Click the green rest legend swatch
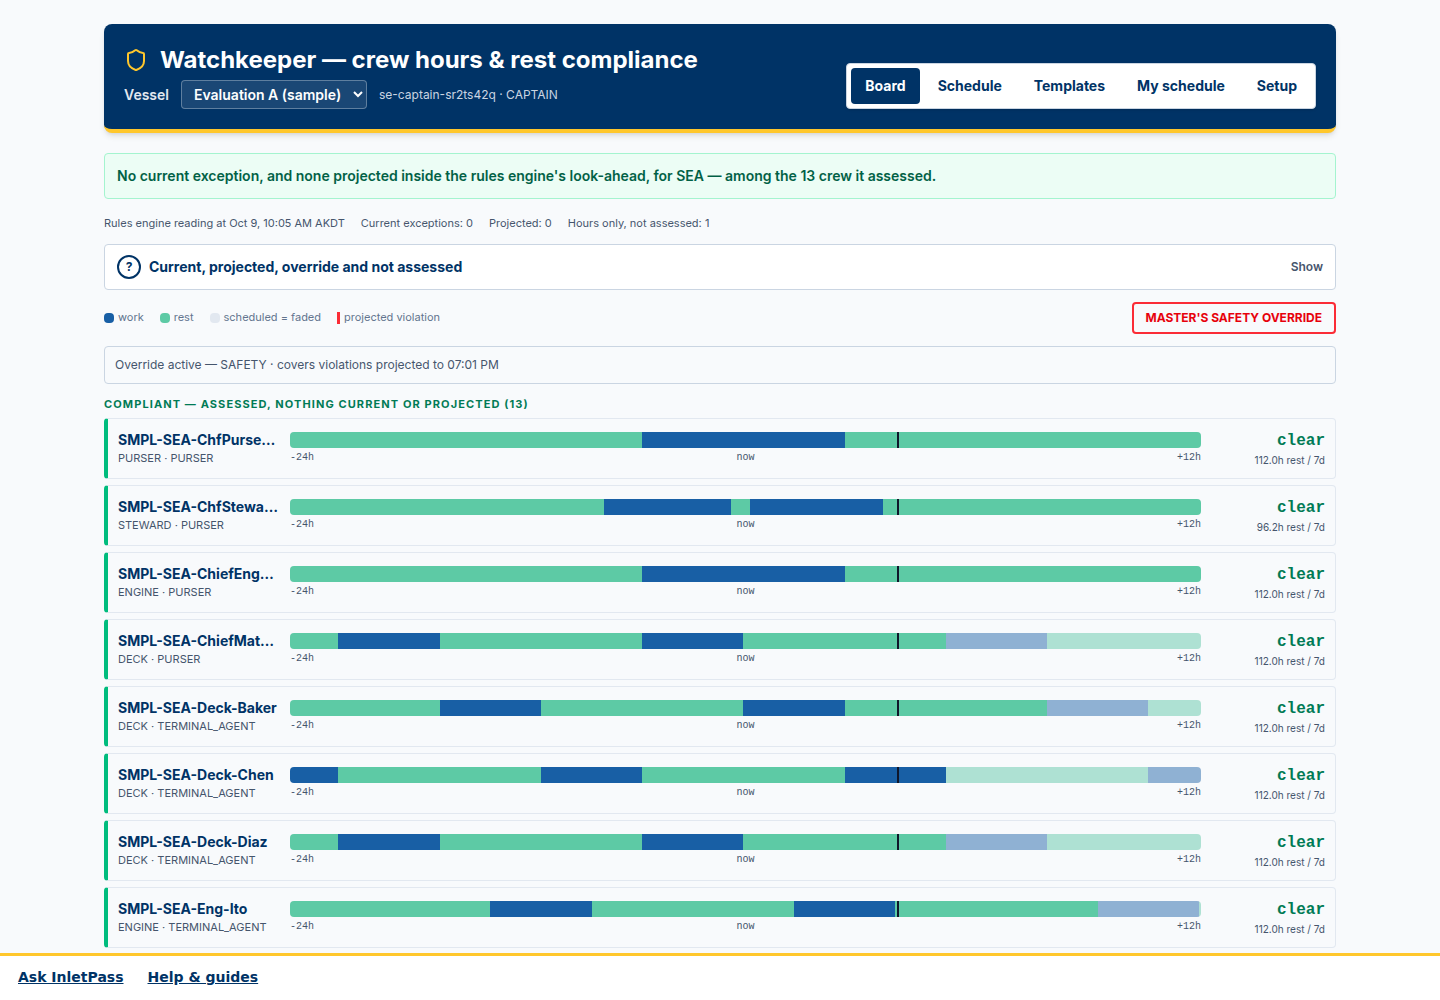 [x=165, y=318]
